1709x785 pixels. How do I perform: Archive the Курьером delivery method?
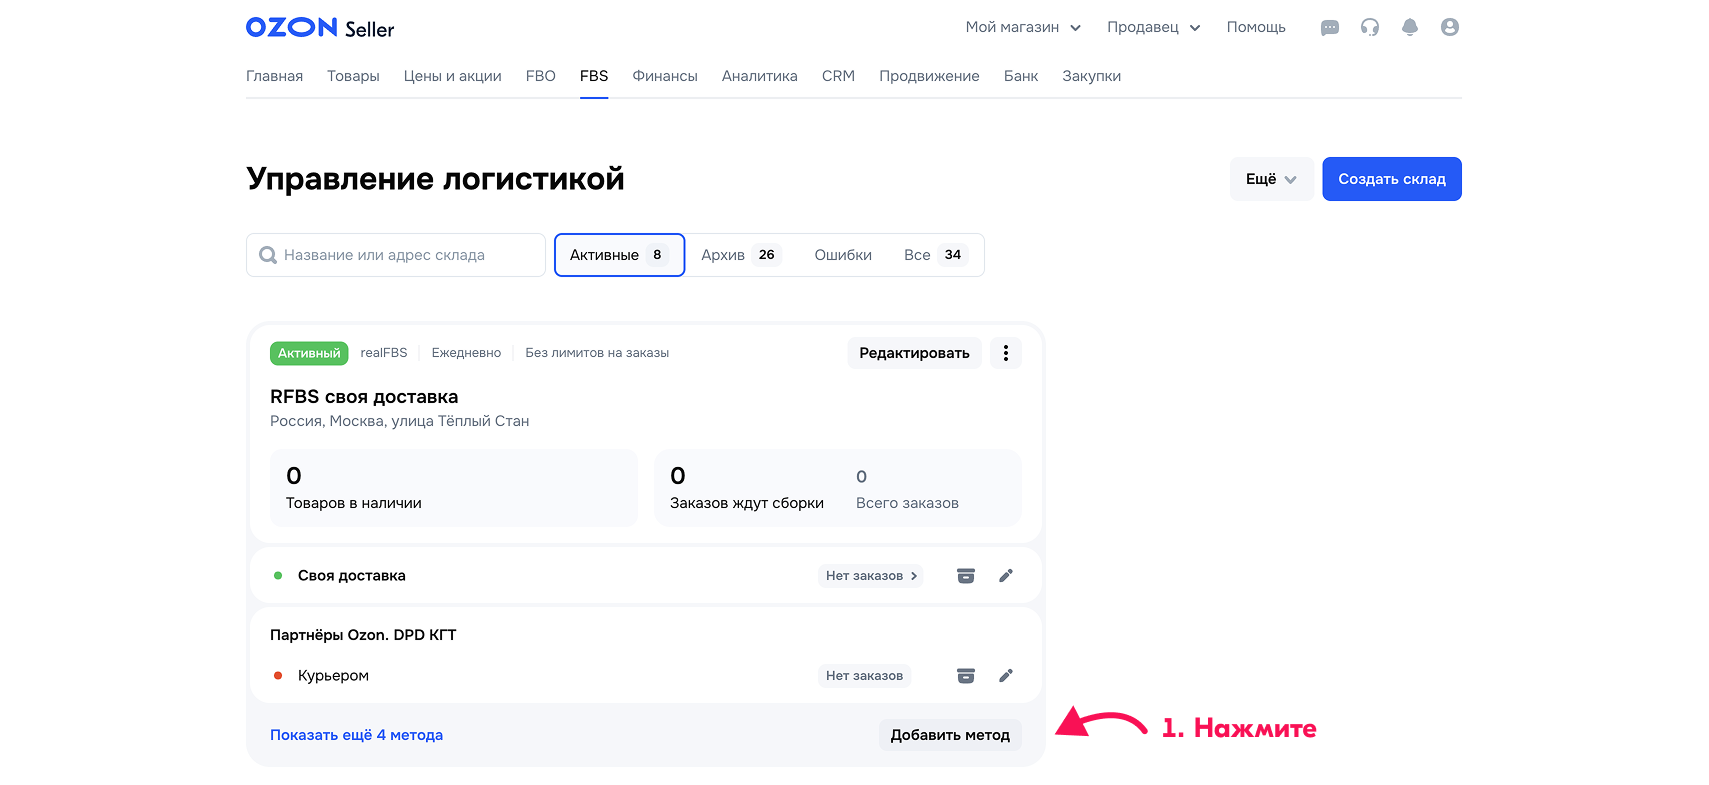[966, 676]
